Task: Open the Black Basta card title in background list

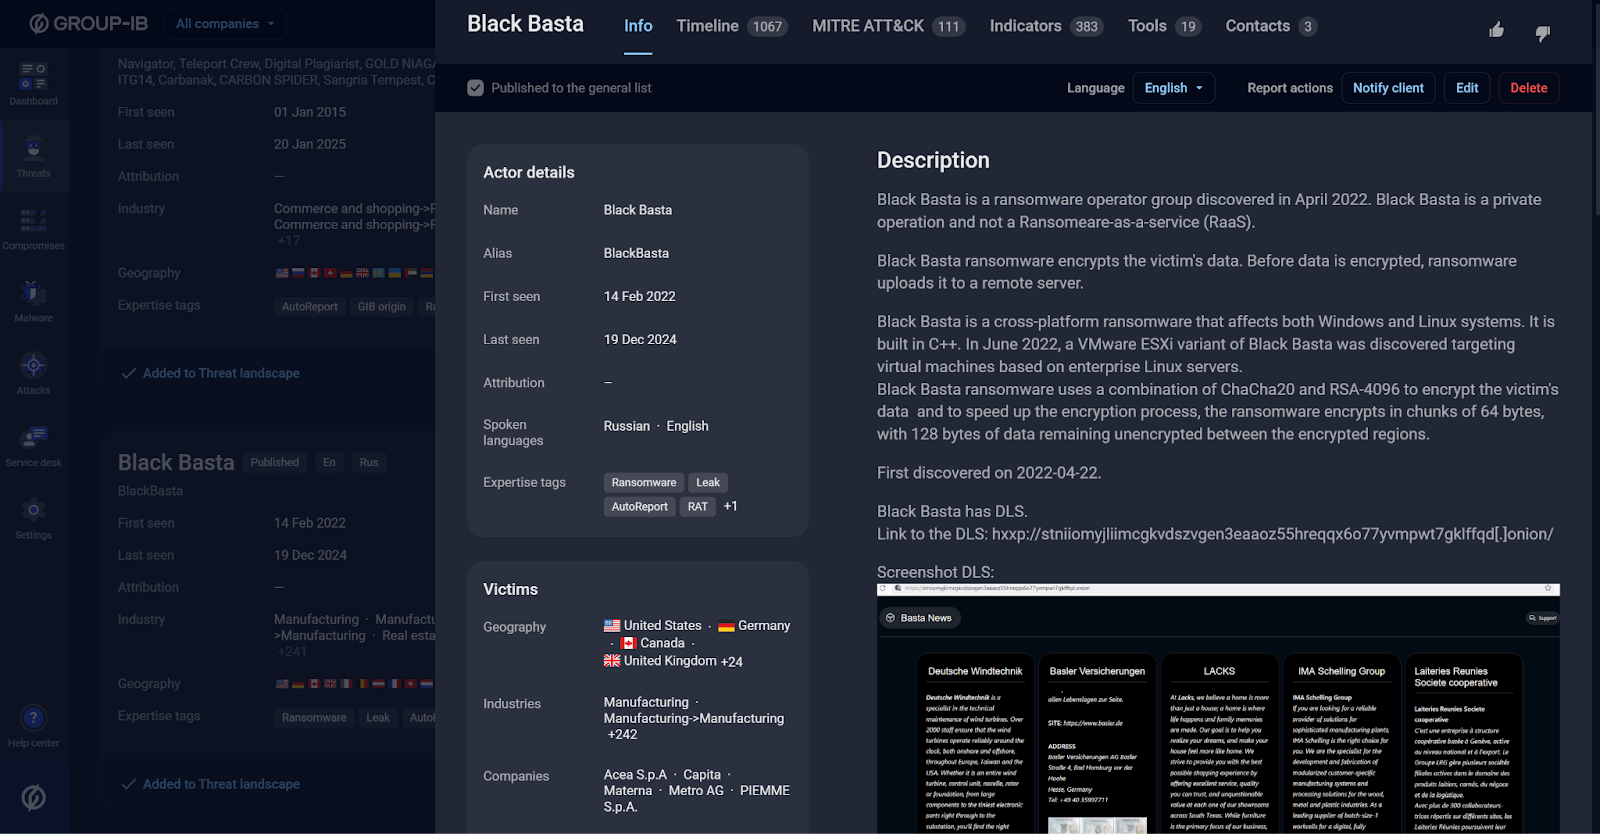Action: pyautogui.click(x=176, y=462)
